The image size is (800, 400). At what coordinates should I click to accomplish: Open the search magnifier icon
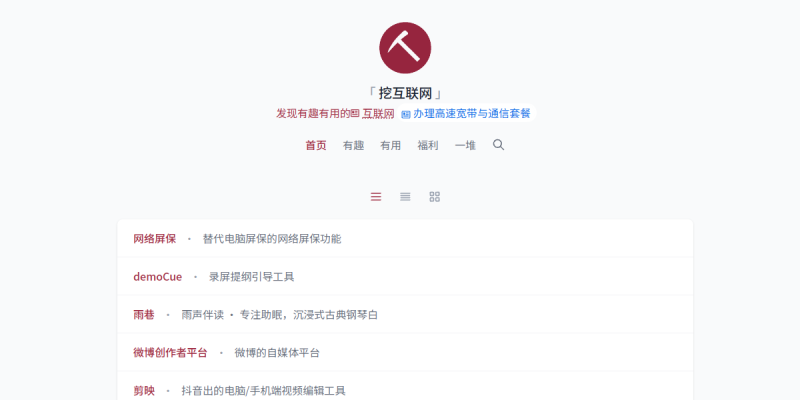tap(498, 145)
